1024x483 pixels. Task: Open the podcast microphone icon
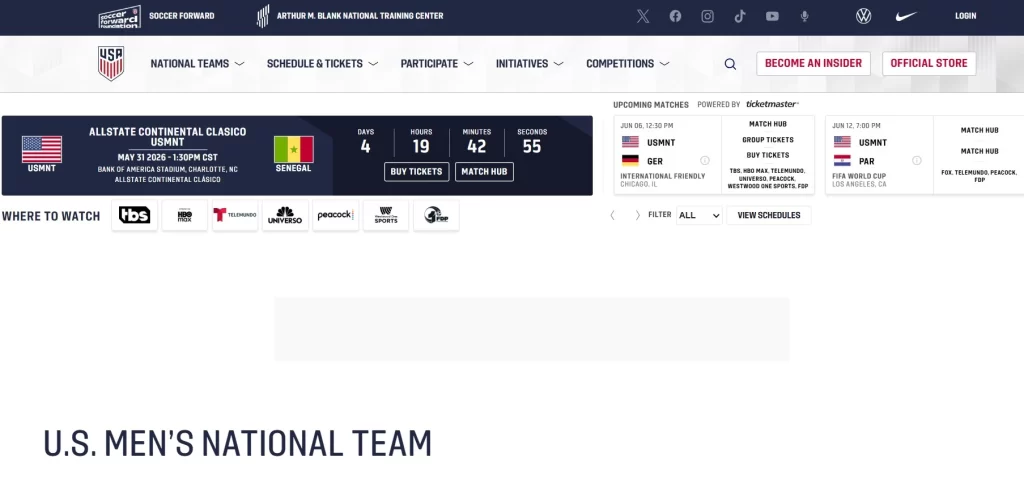[805, 16]
